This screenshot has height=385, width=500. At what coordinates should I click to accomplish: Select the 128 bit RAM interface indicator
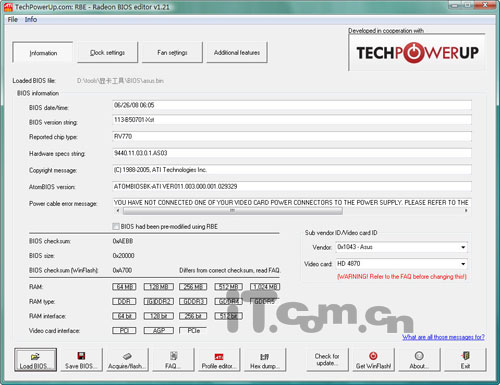159,316
